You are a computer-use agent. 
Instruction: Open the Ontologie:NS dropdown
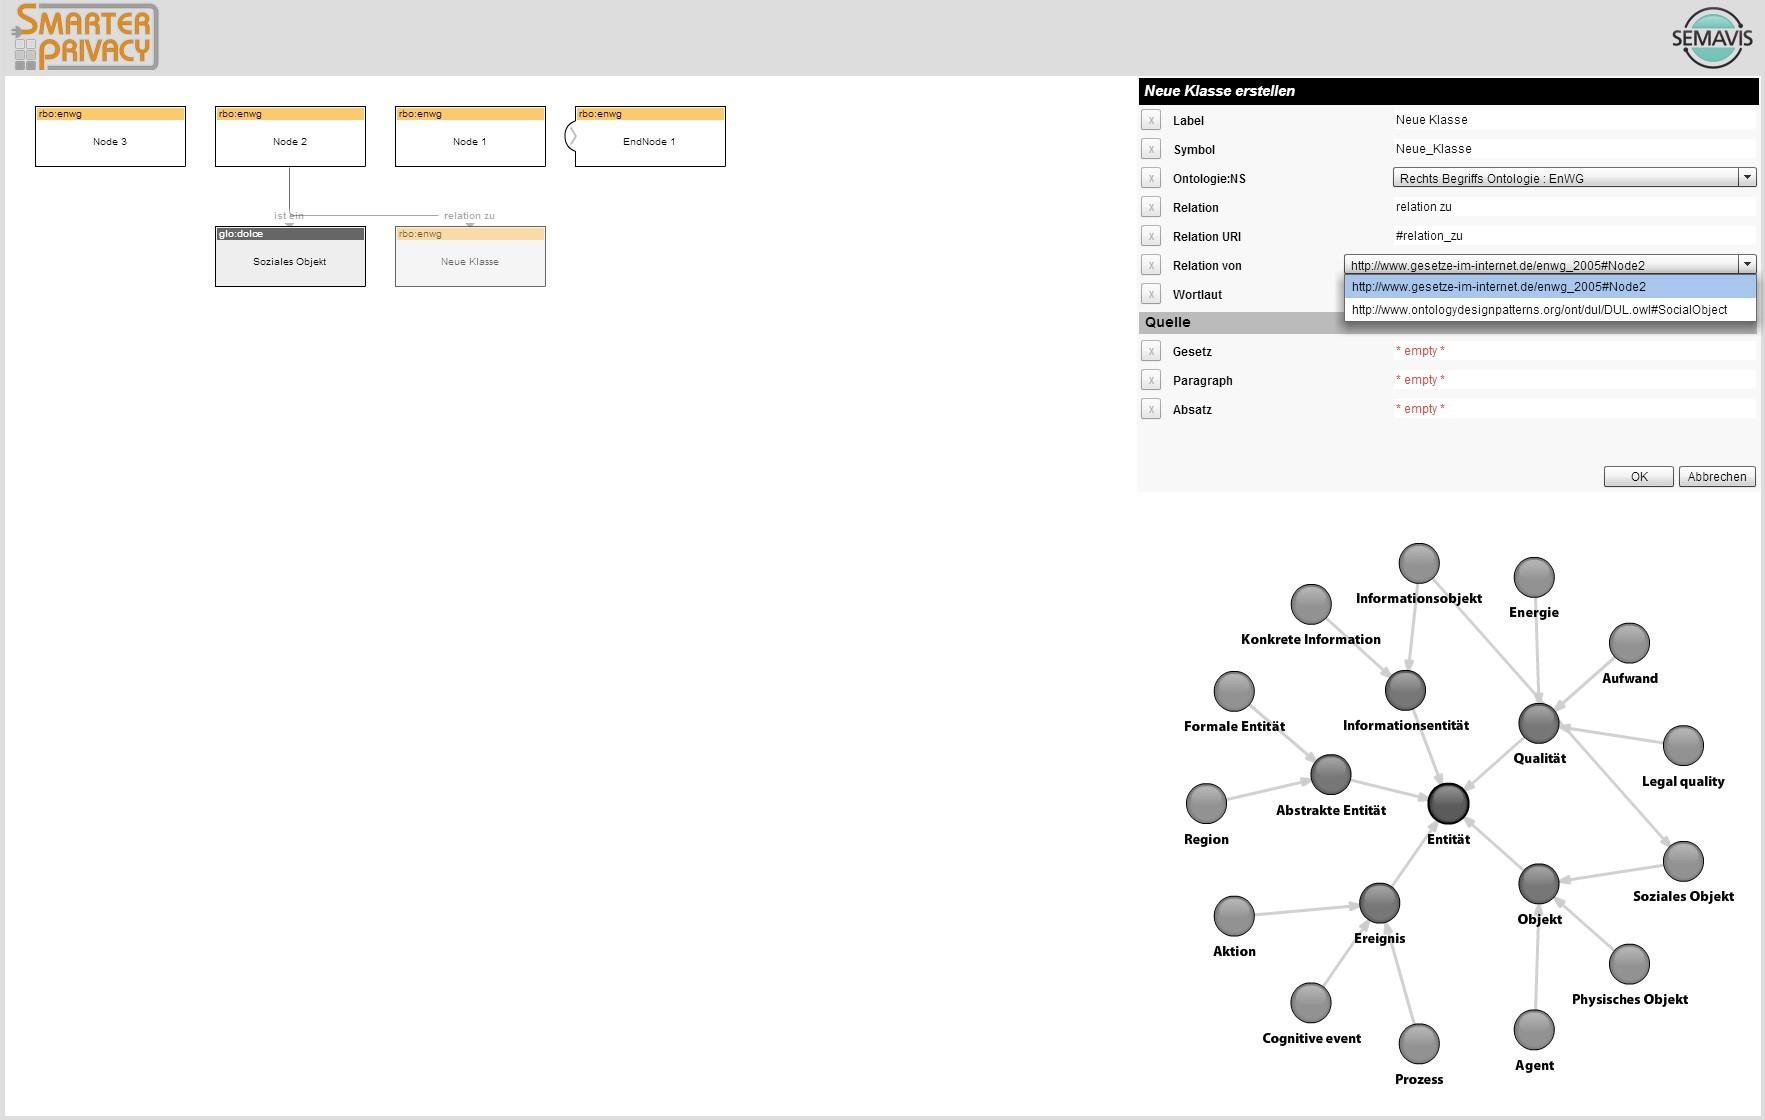1748,177
